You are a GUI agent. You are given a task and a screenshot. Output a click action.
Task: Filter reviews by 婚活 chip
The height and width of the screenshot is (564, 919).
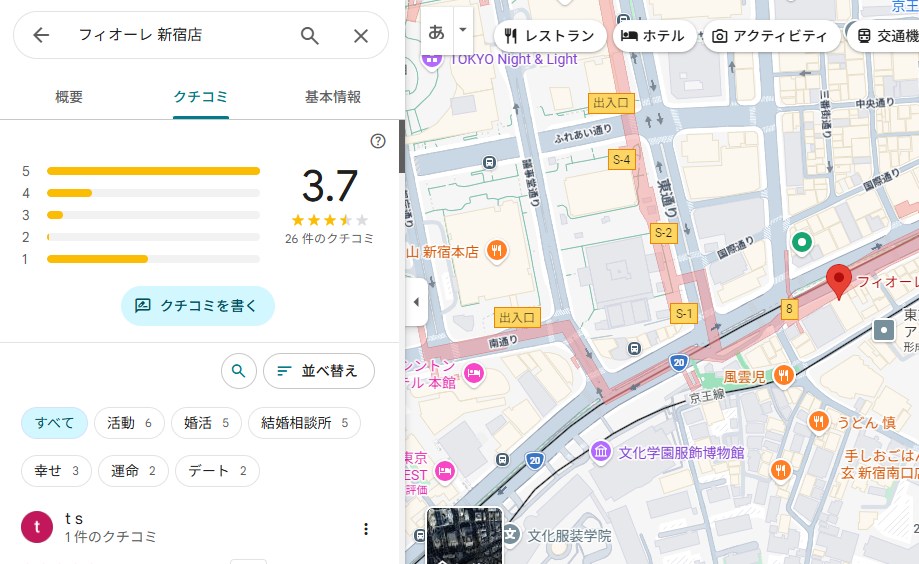click(206, 423)
